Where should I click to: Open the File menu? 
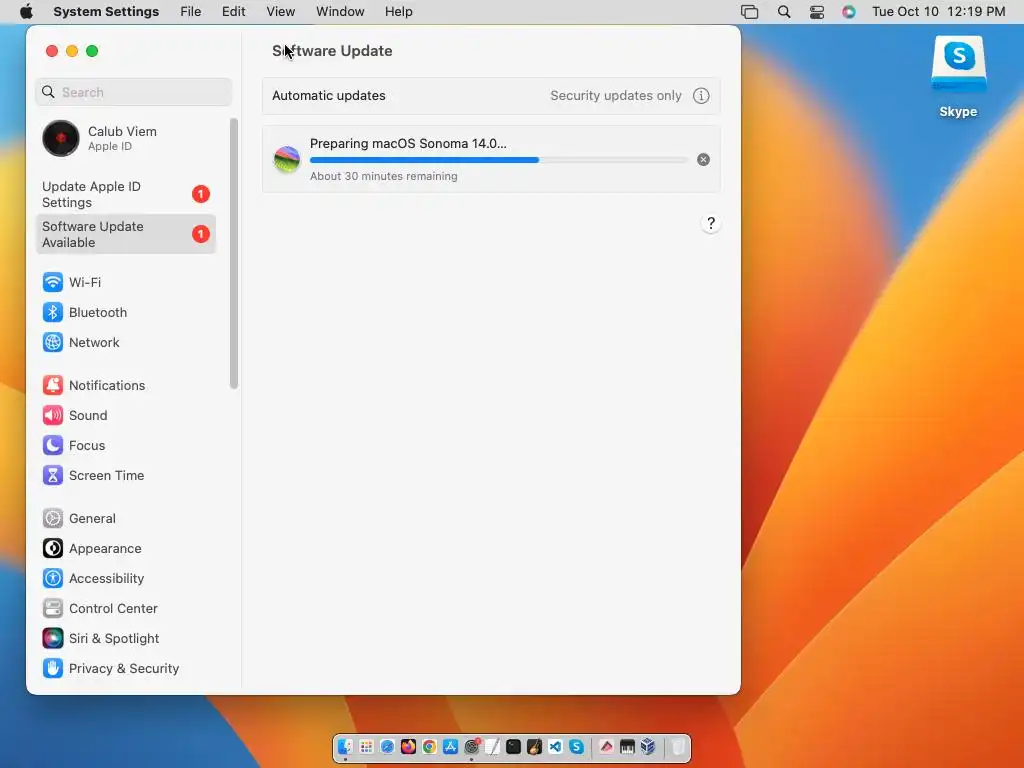(191, 12)
